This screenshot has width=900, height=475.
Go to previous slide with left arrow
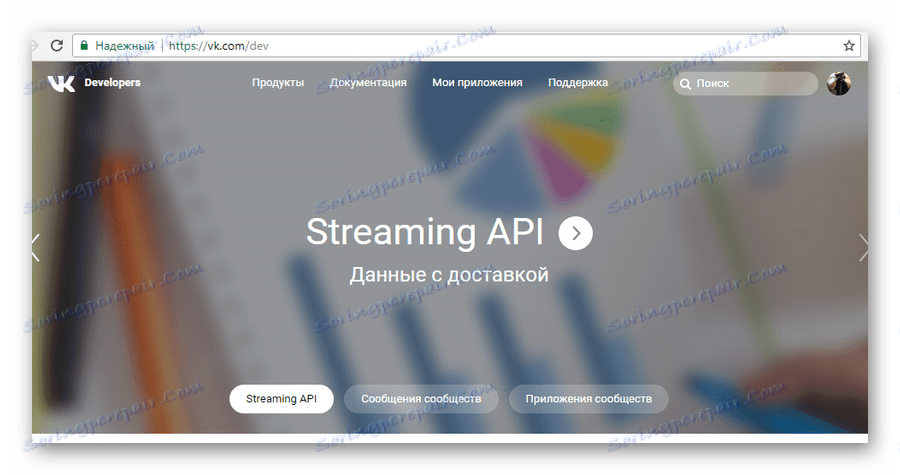pos(36,247)
